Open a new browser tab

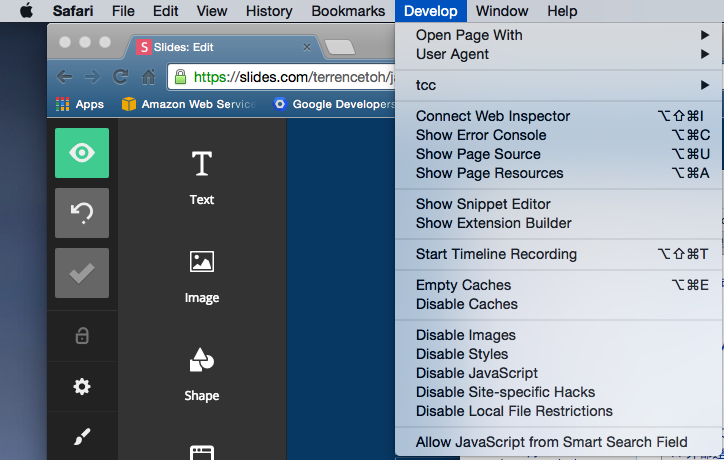(340, 47)
